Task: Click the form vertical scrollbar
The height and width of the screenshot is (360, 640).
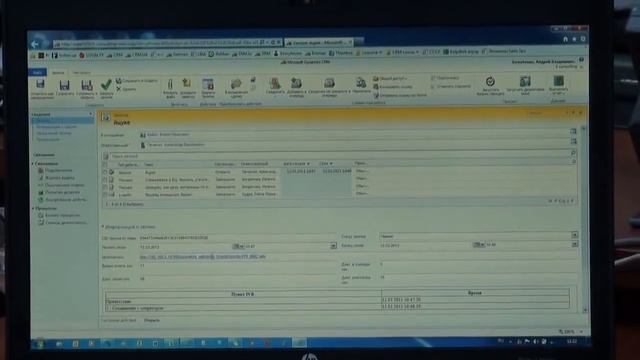Action: 584,219
